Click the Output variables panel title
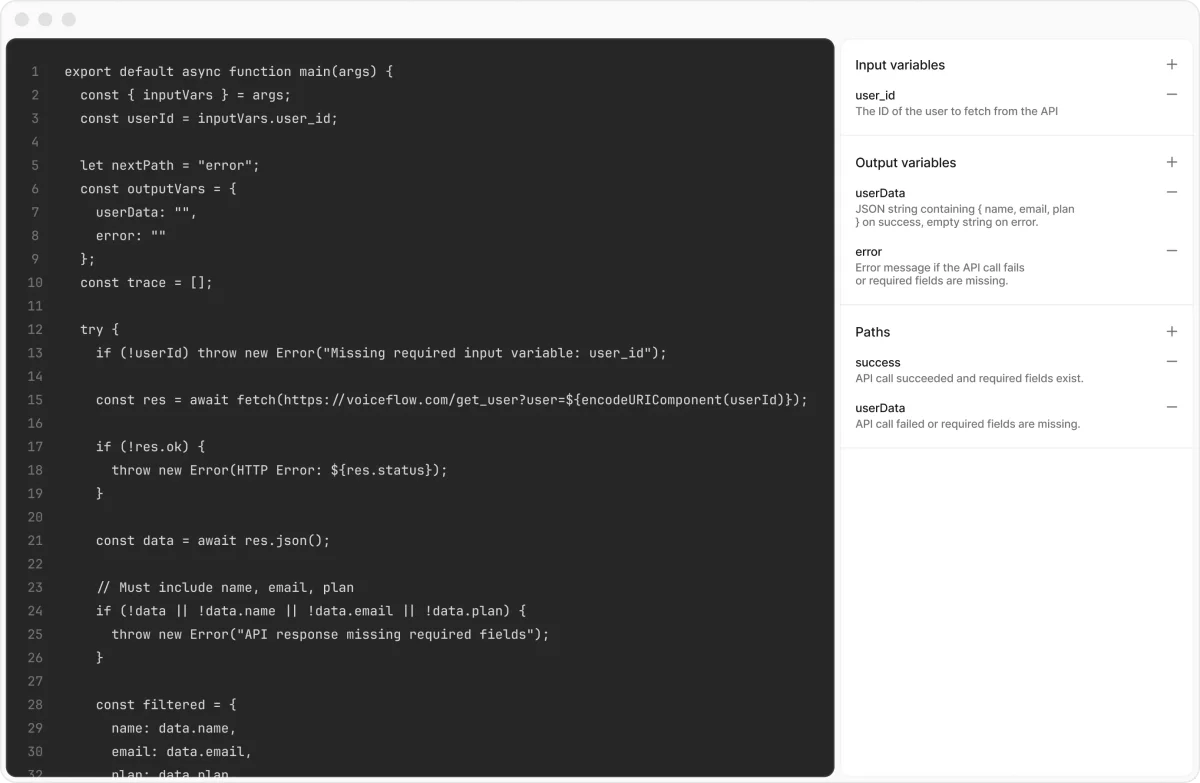1200x783 pixels. 905,162
